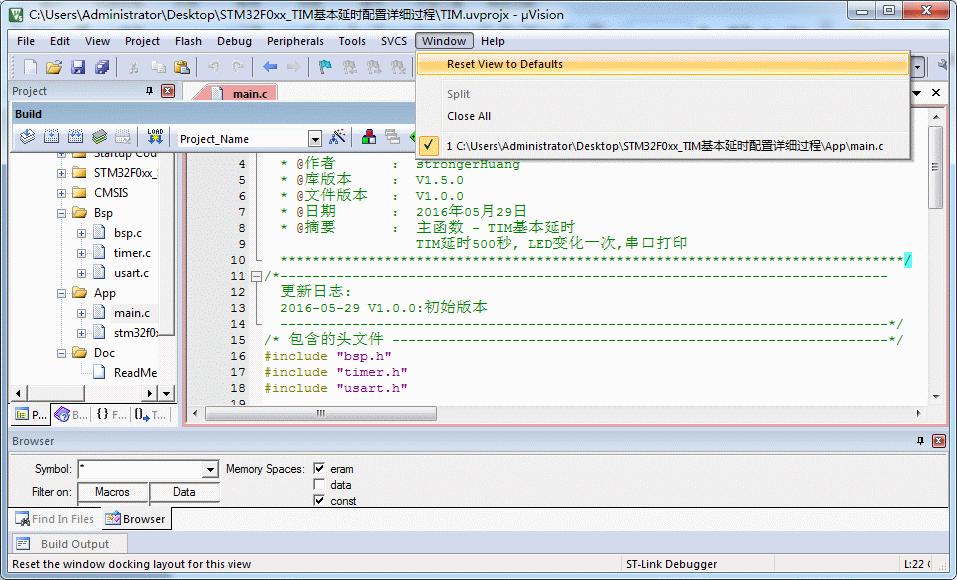This screenshot has height=580, width=957.
Task: Click the Rebuild all target files icon
Action: tap(76, 137)
